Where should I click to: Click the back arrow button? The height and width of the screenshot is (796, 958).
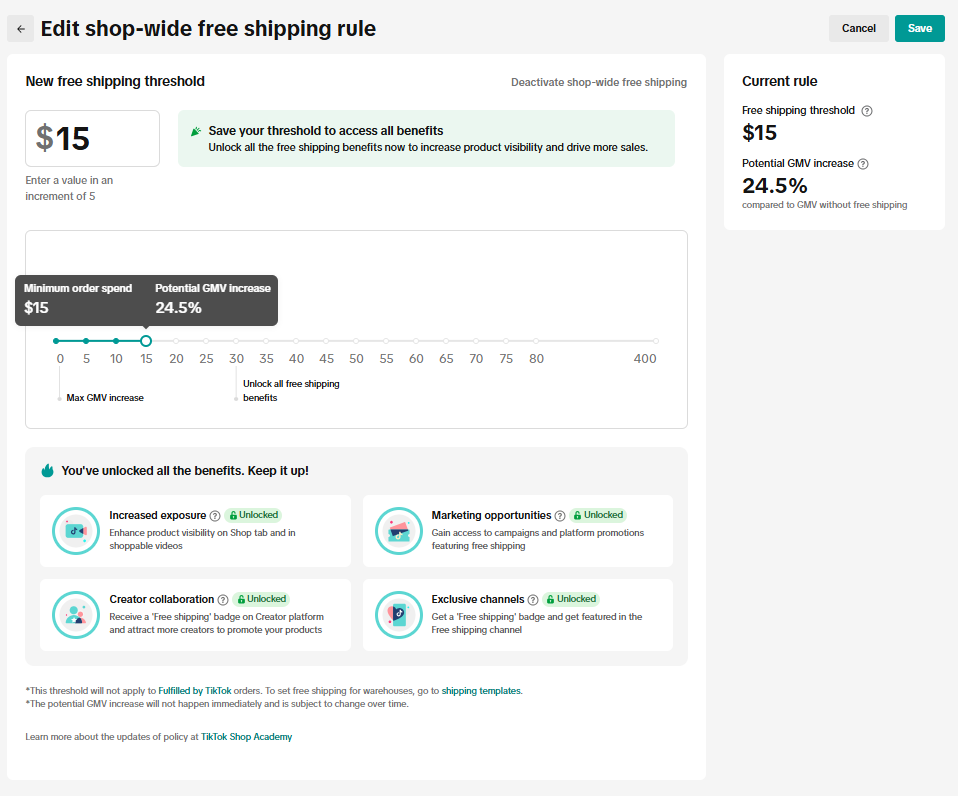pyautogui.click(x=21, y=29)
